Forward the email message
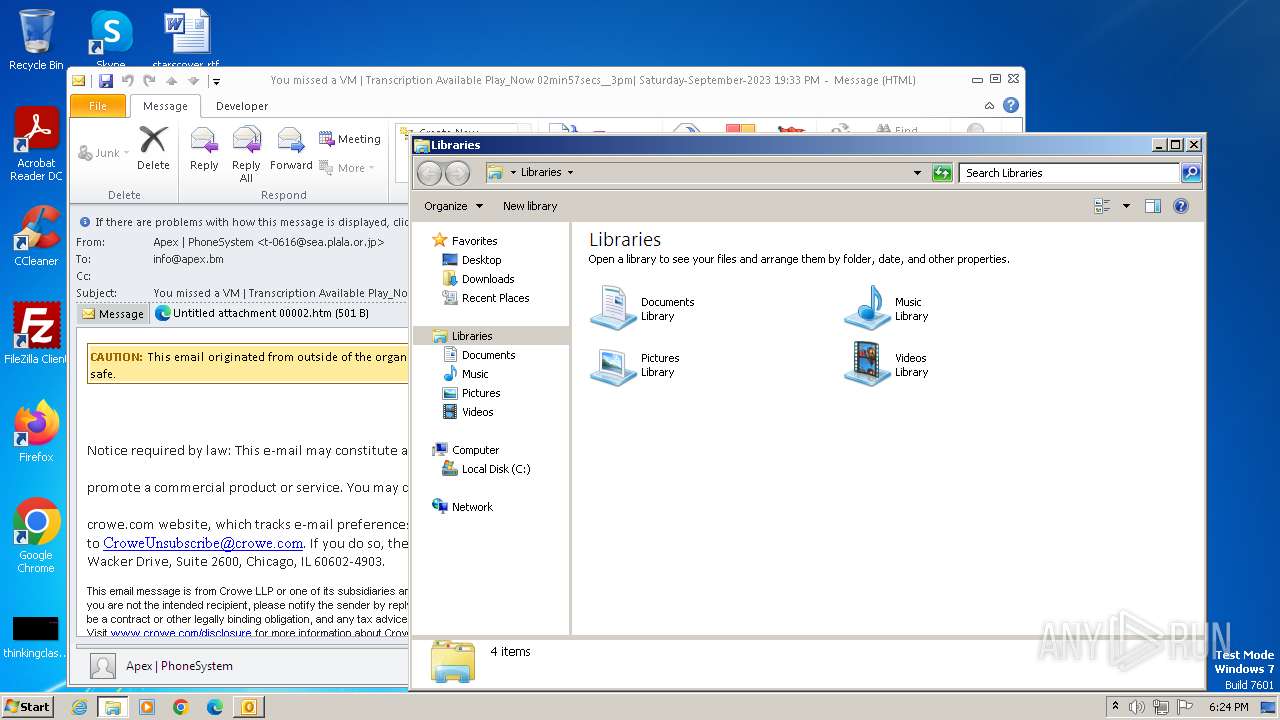Screen dimensions: 1280x720 [291, 148]
